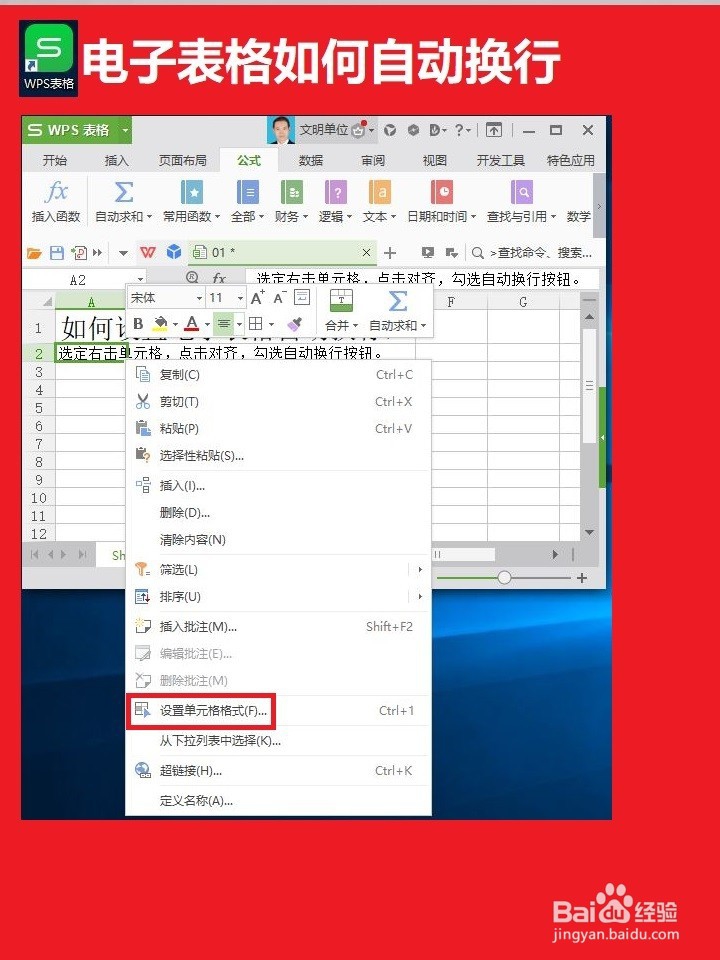720x960 pixels.
Task: Click the font color A icon
Action: tap(192, 323)
